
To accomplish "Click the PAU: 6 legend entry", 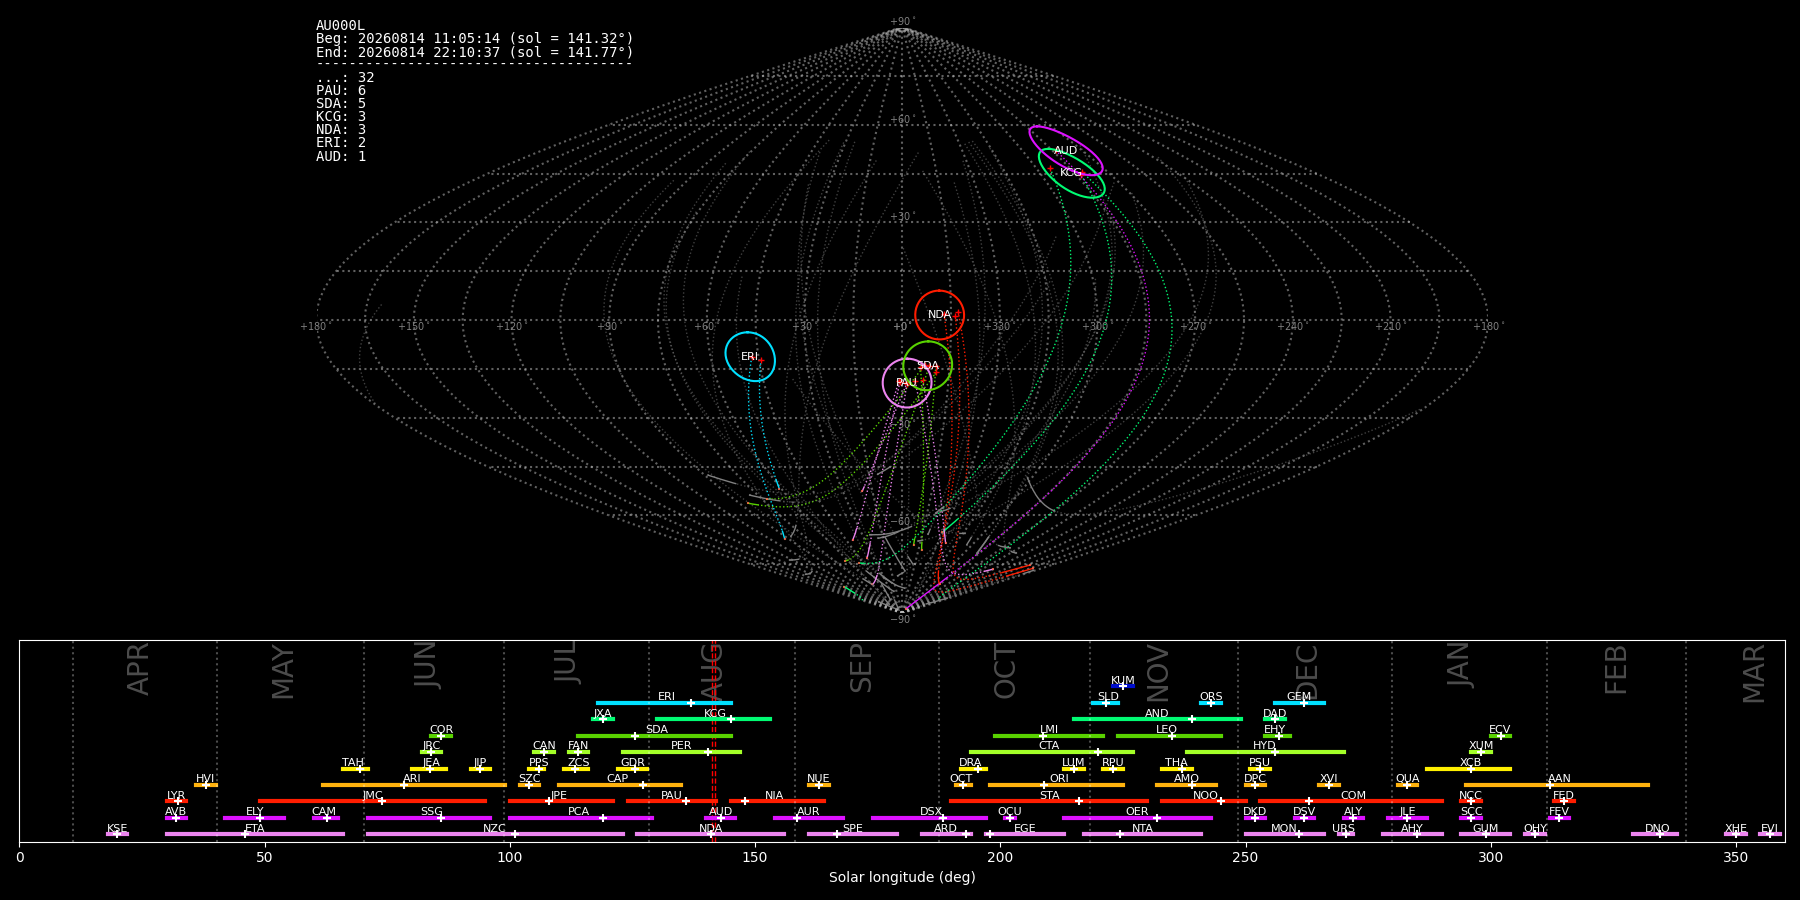I will click(341, 91).
